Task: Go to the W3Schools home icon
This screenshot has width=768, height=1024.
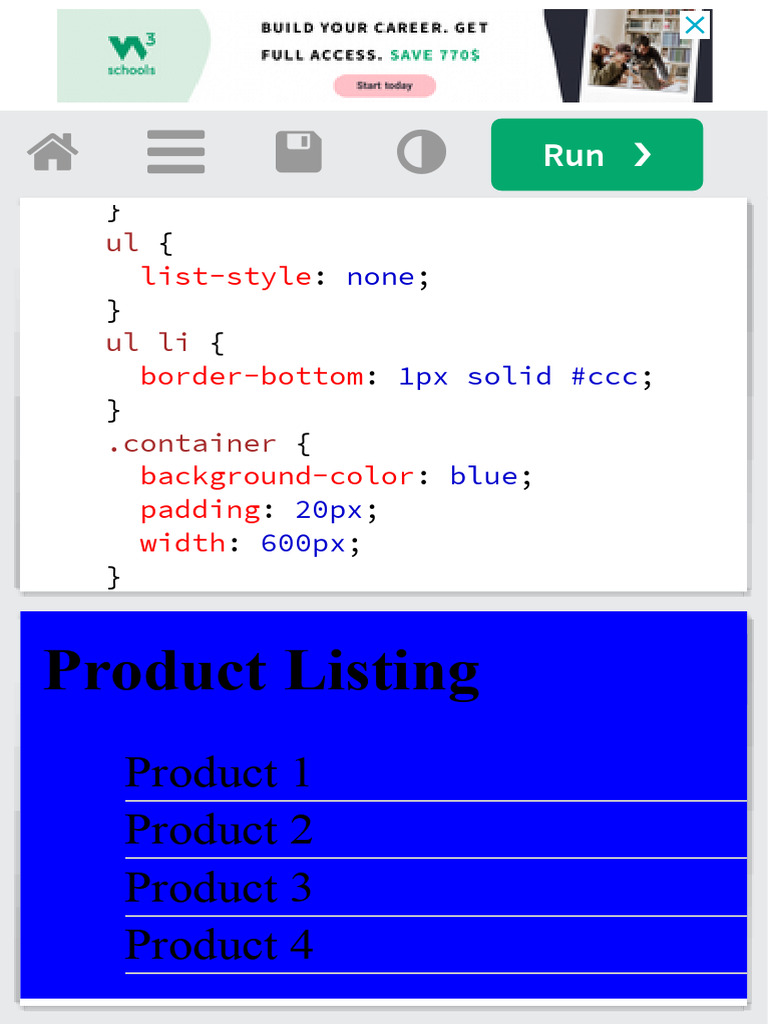Action: 53,154
